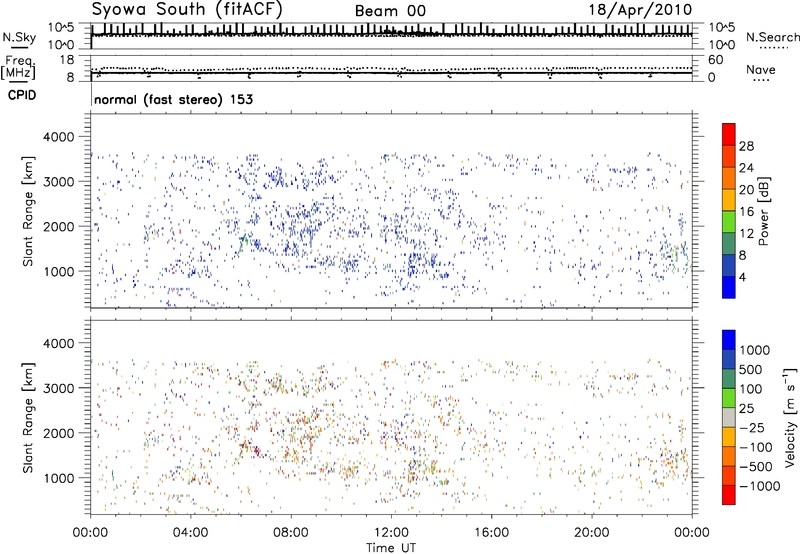The height and width of the screenshot is (554, 800).
Task: Click the "3000" tick on the Power panel
Action: [x=59, y=182]
